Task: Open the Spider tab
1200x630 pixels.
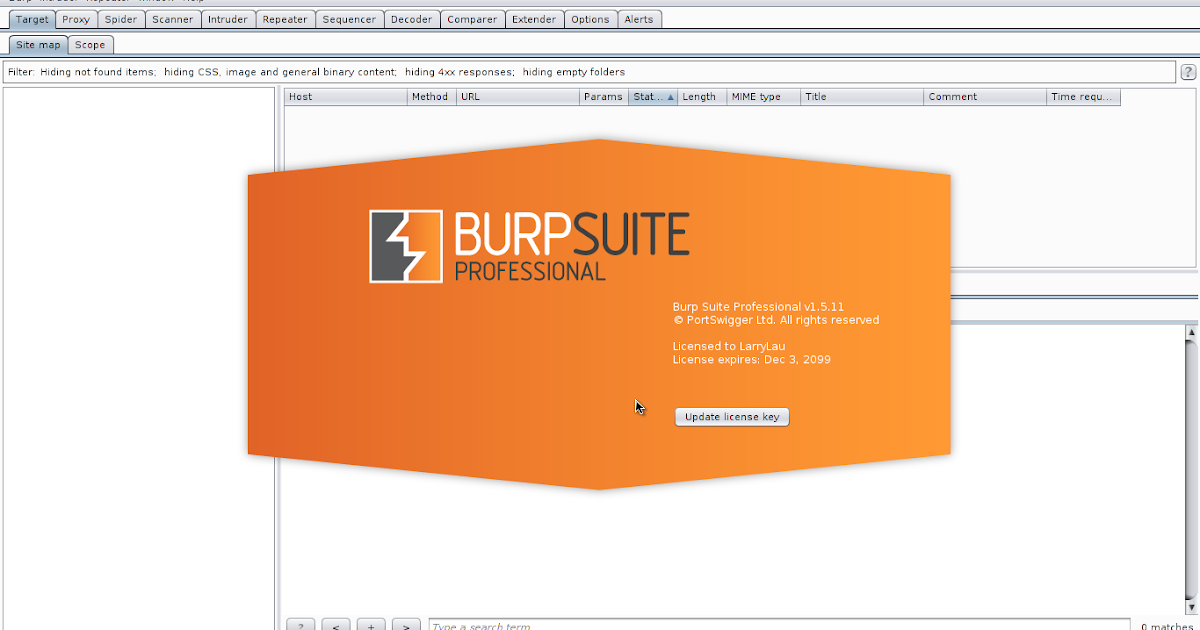Action: (121, 19)
